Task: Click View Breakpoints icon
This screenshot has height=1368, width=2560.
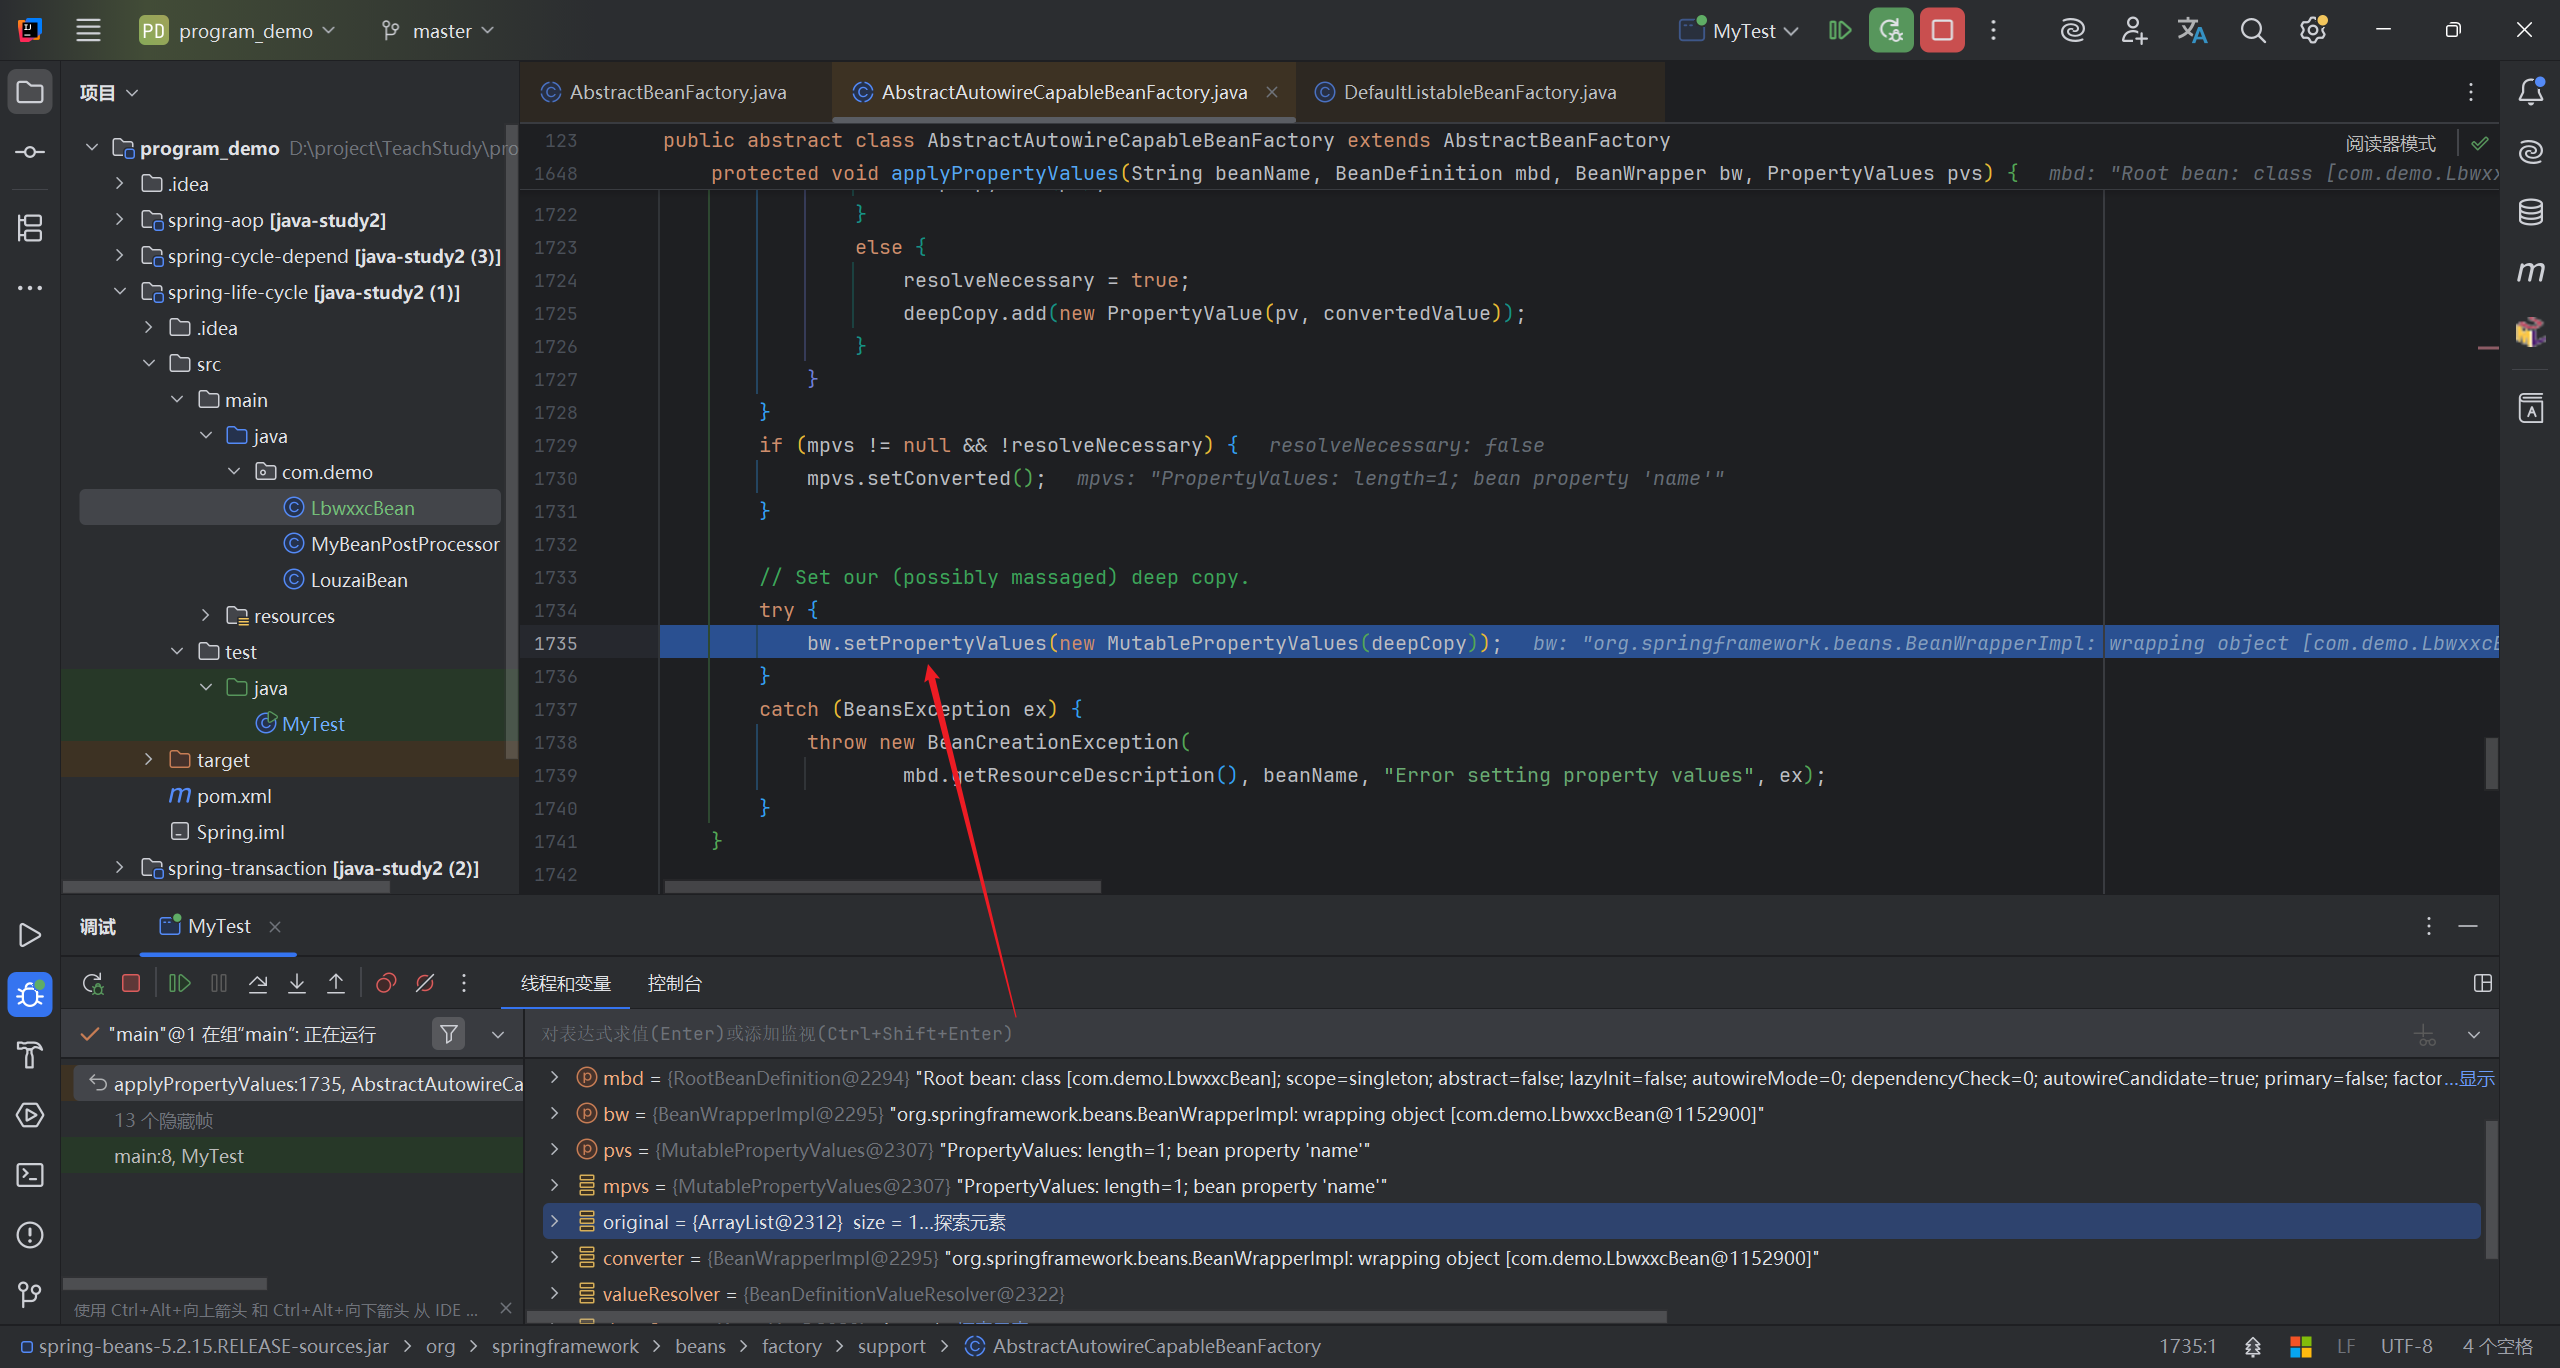Action: (386, 984)
